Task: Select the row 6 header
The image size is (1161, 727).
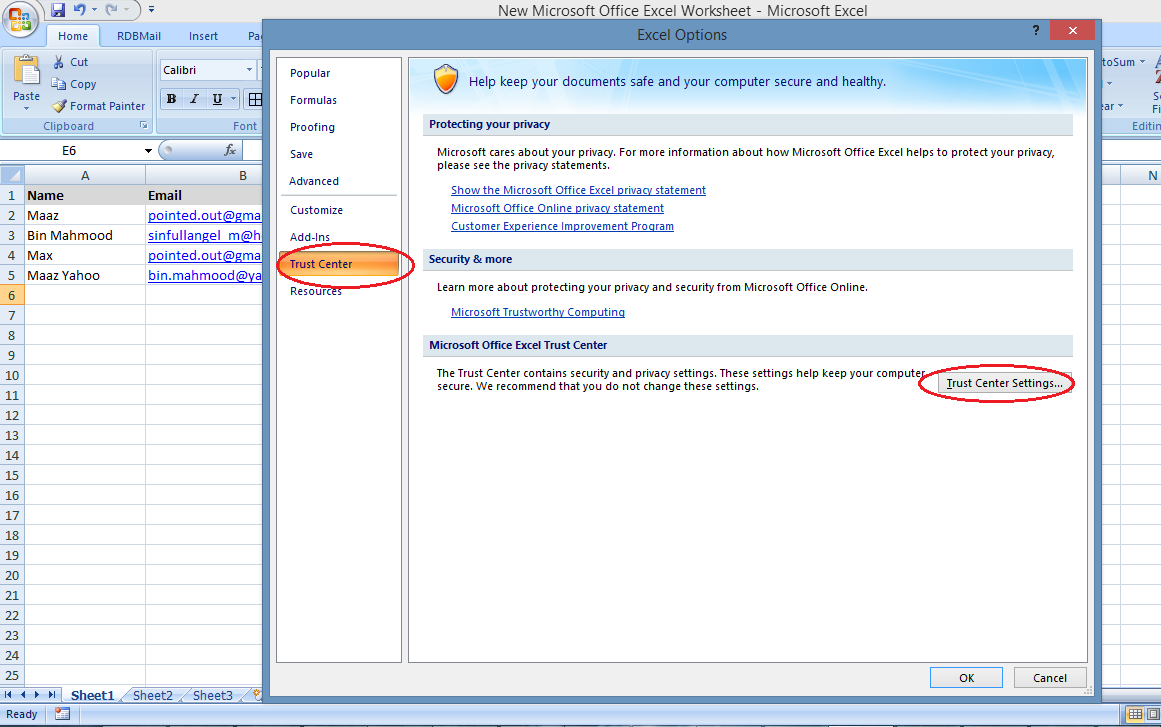Action: [12, 295]
